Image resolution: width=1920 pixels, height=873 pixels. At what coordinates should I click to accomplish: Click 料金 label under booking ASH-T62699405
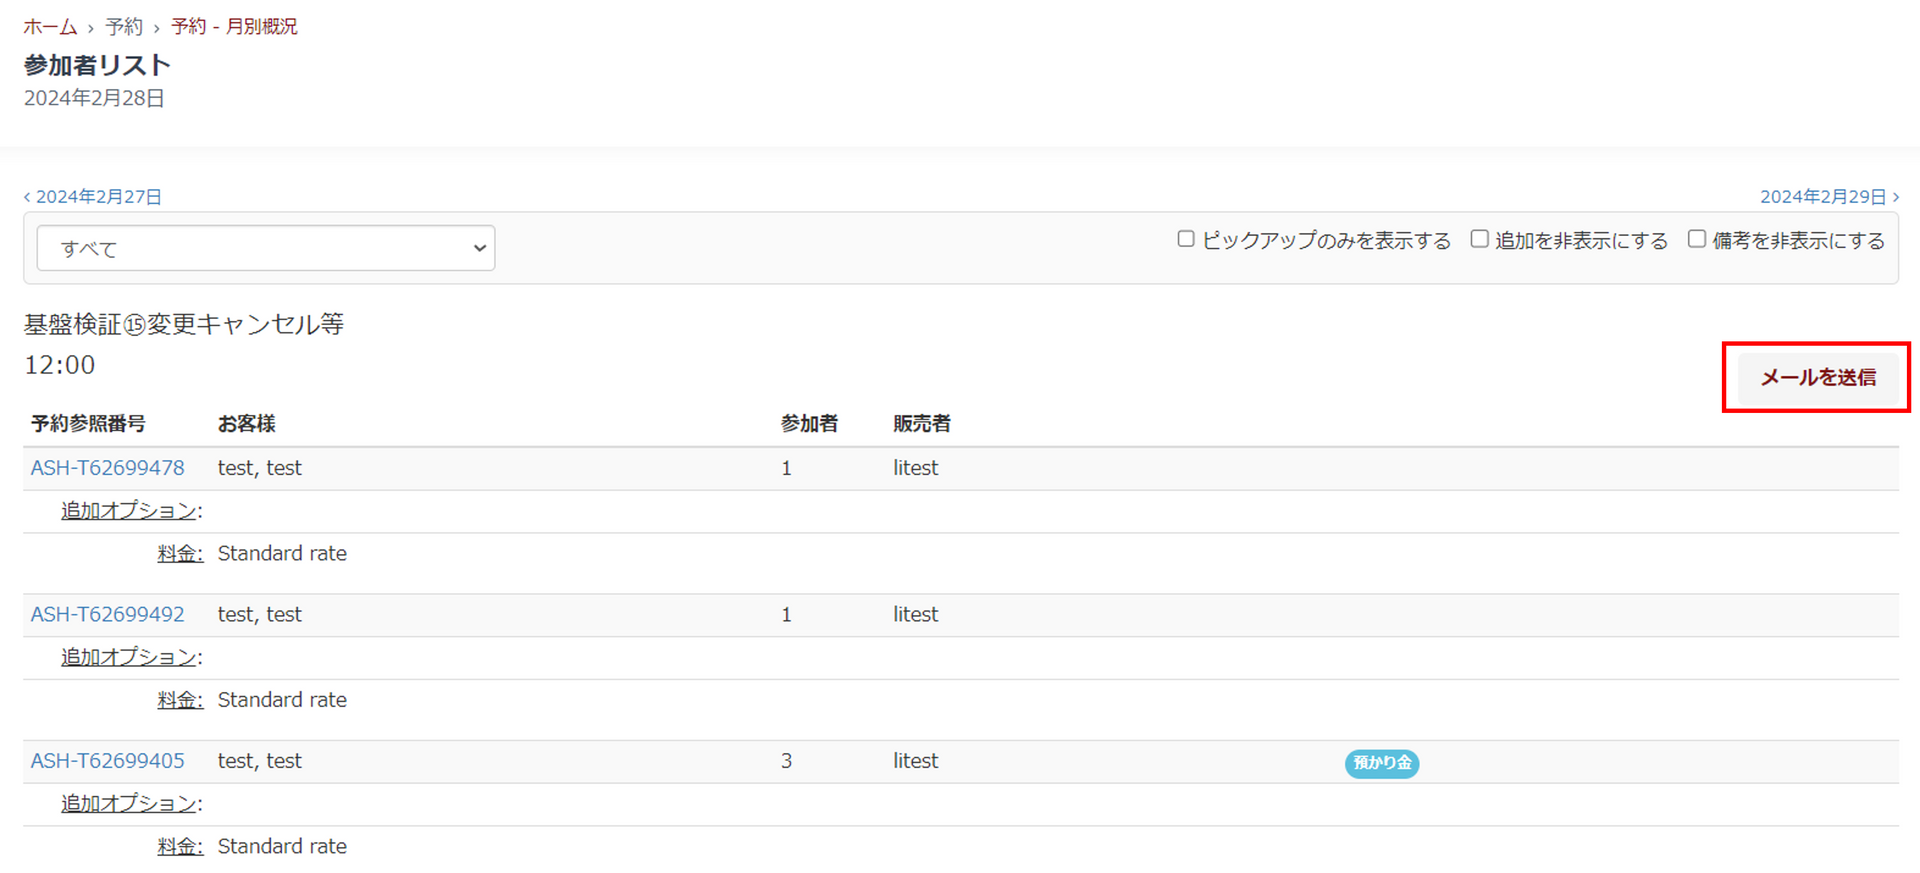pyautogui.click(x=180, y=847)
